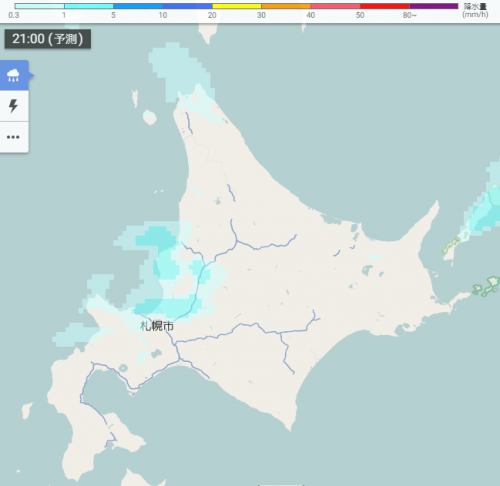The image size is (500, 486).
Task: Click the dark blue 10–20 legend swatch
Action: 187,6
